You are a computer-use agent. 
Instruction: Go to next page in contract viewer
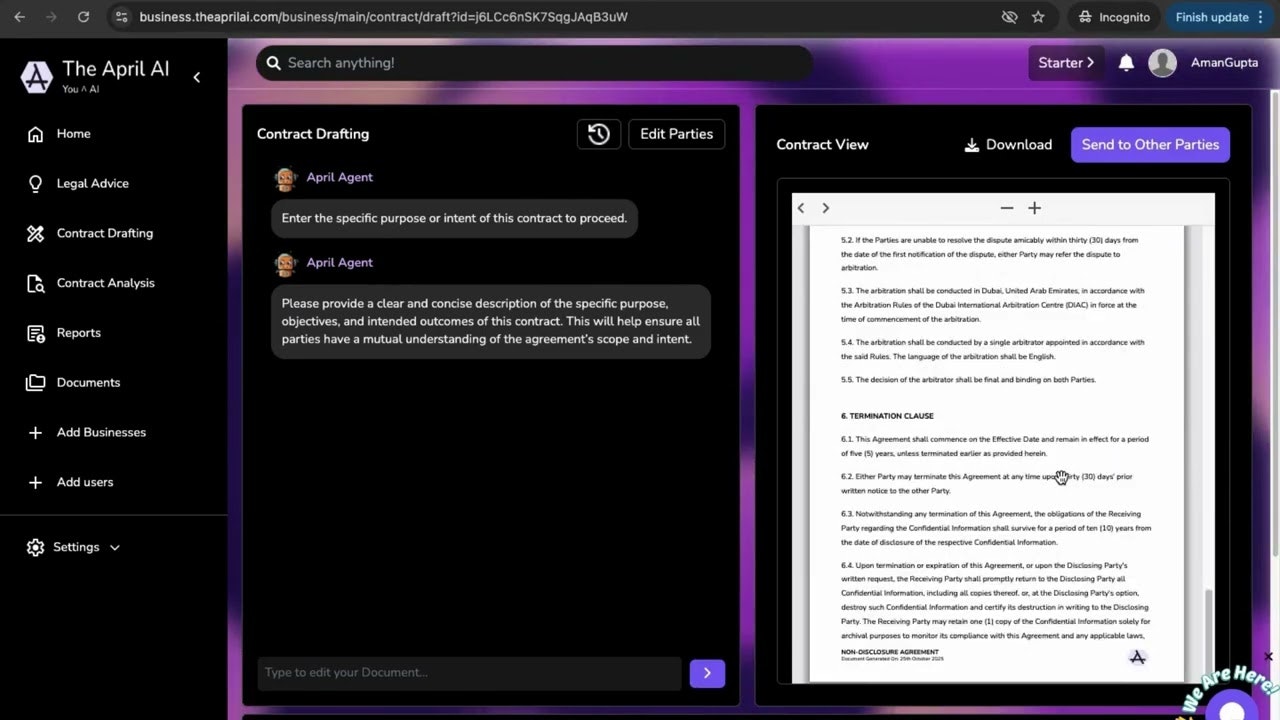tap(825, 208)
